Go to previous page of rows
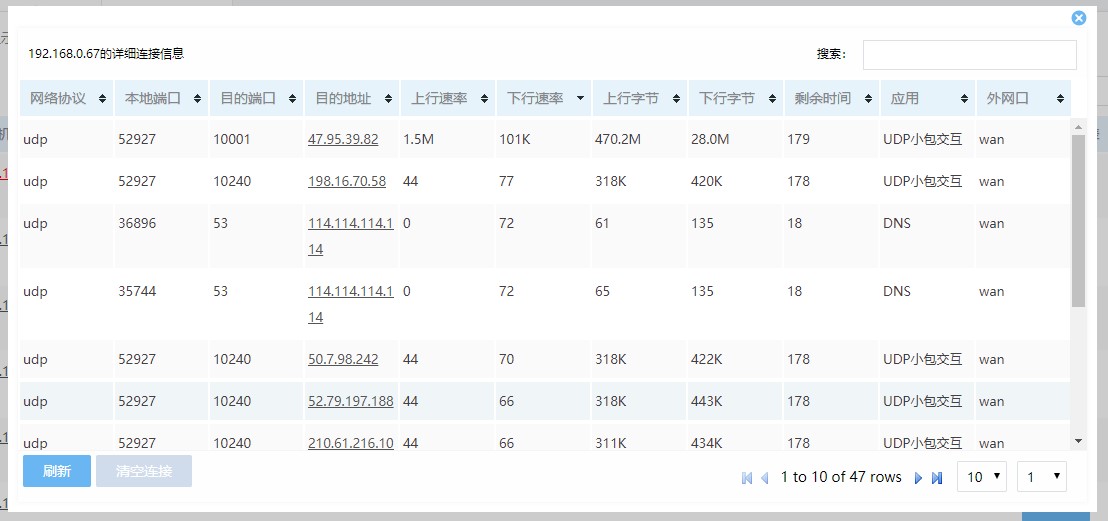The image size is (1108, 521). coord(764,478)
